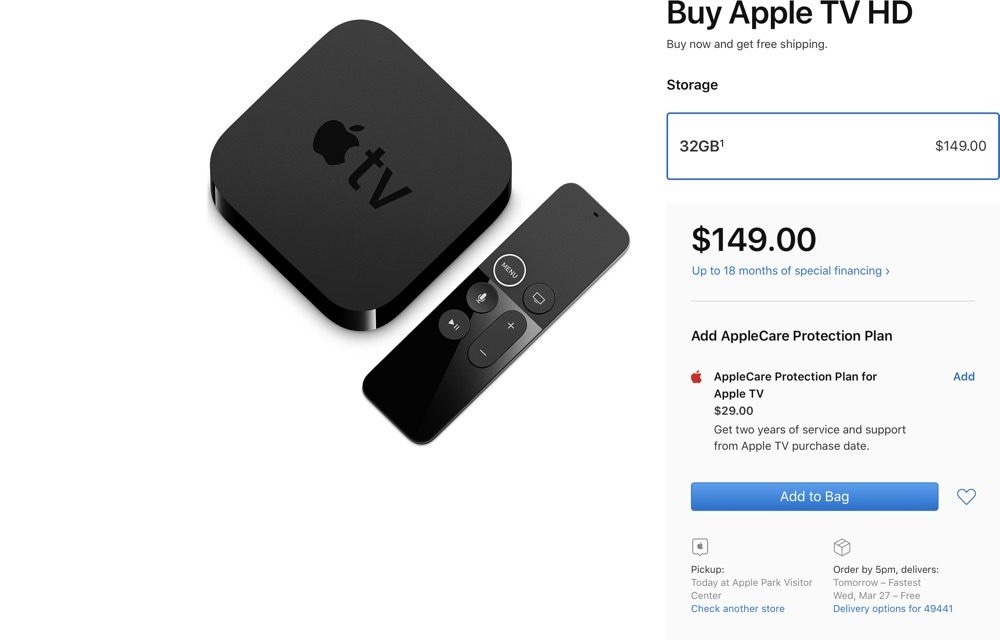The width and height of the screenshot is (1000, 640).
Task: Select the 32GB storage option
Action: pos(833,146)
